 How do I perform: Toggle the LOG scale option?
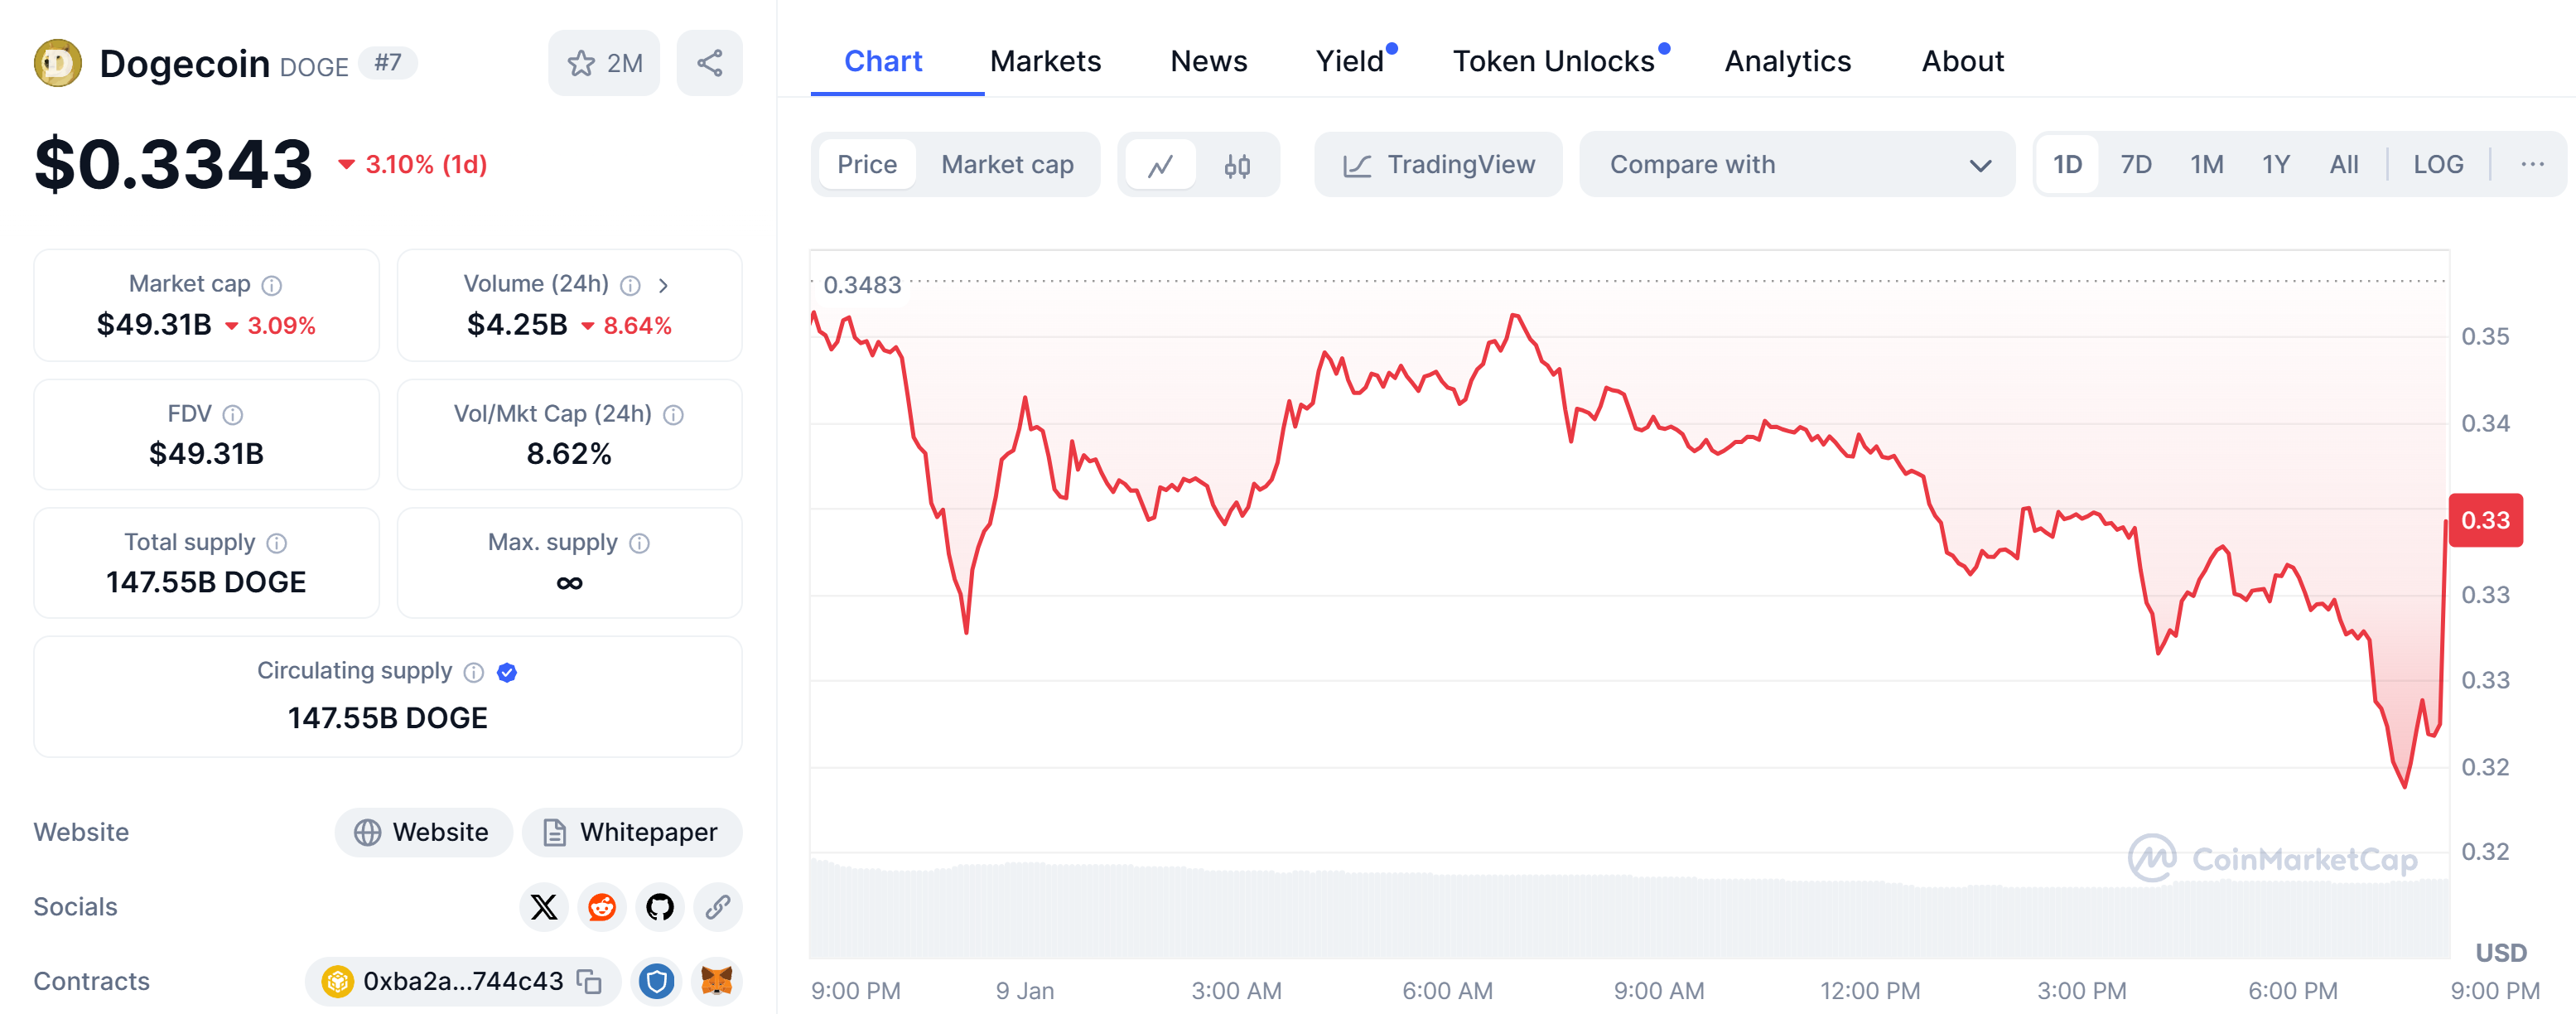click(x=2437, y=165)
